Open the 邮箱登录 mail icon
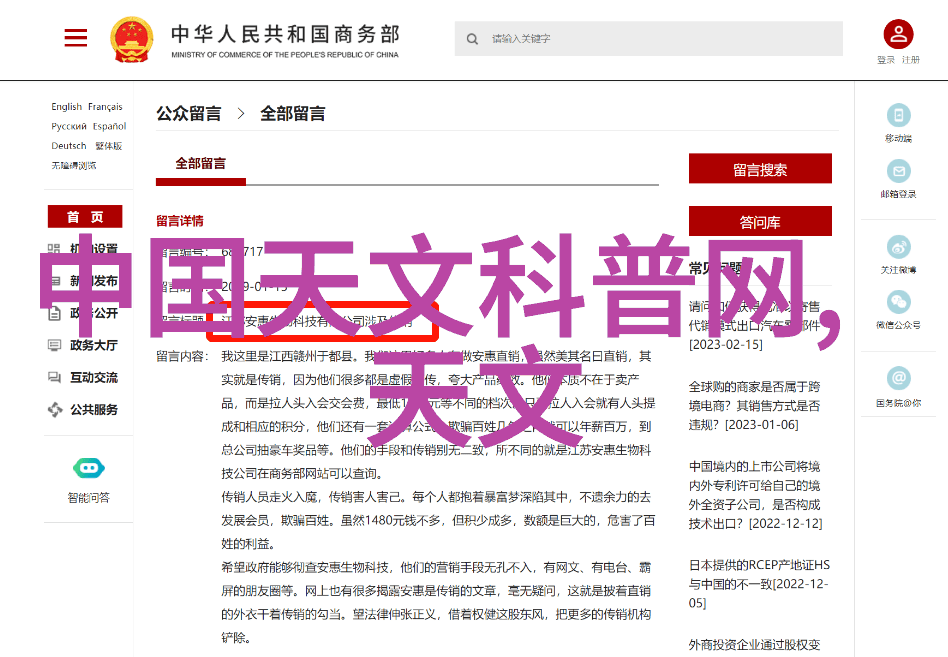 (898, 171)
